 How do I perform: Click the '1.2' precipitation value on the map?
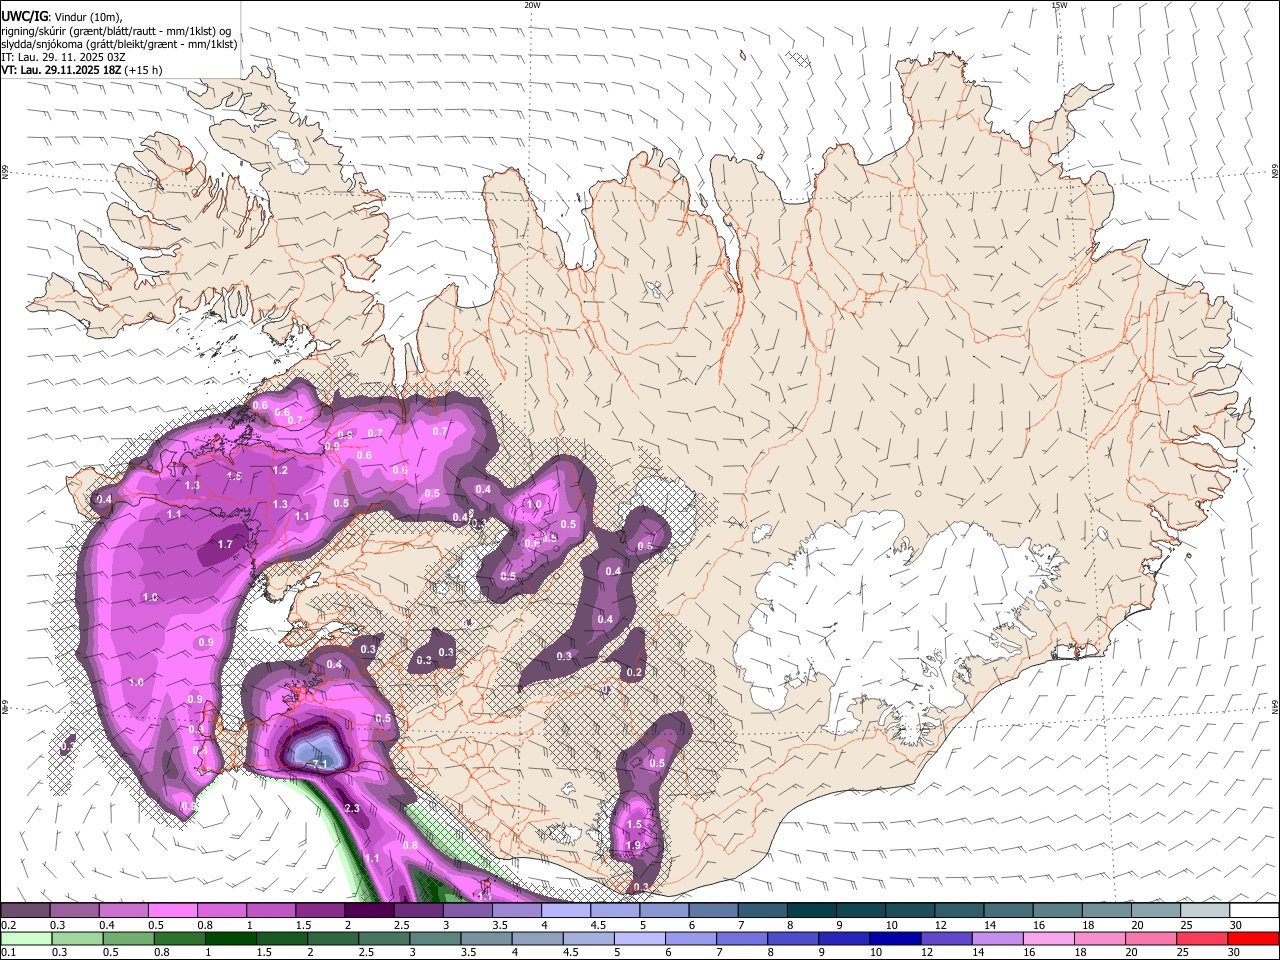281,470
